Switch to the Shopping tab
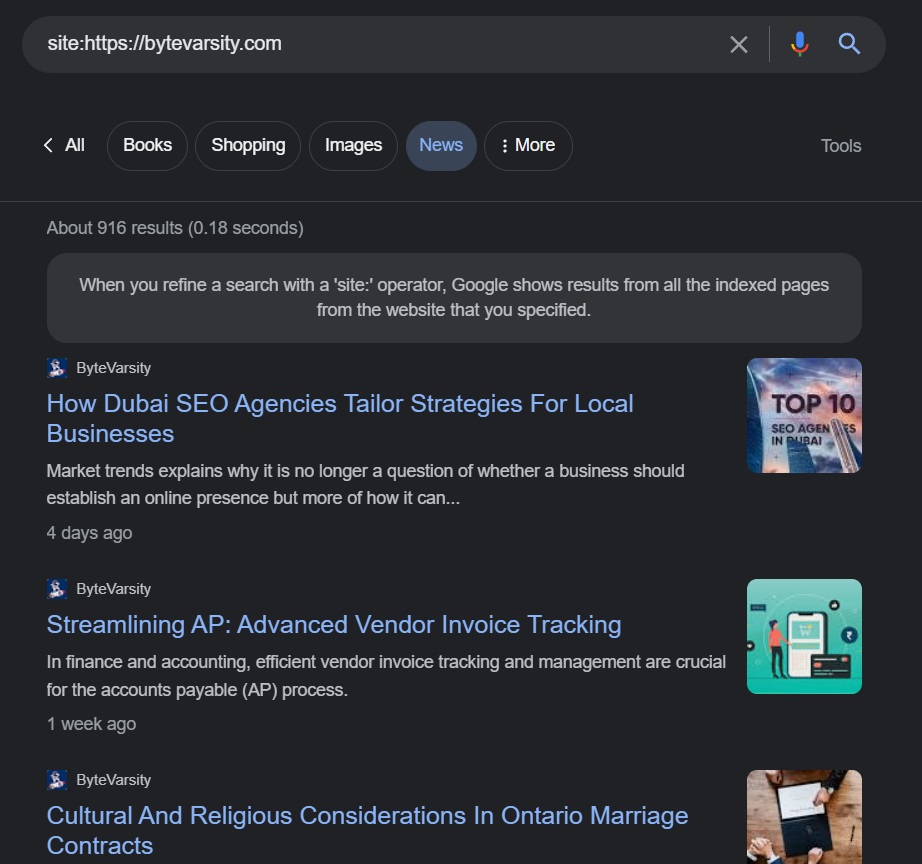This screenshot has height=864, width=922. pyautogui.click(x=248, y=145)
